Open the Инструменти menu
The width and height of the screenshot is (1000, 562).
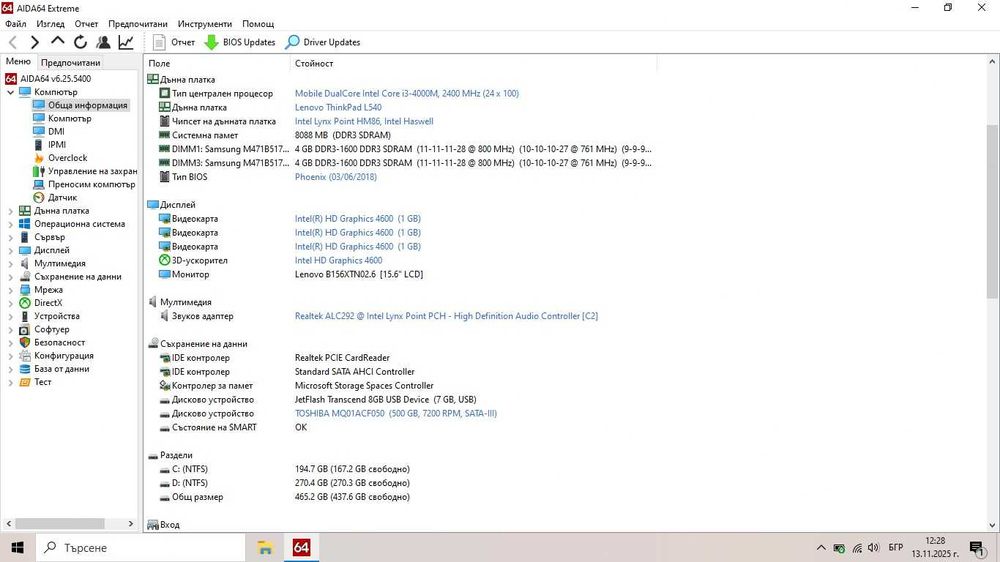click(205, 24)
